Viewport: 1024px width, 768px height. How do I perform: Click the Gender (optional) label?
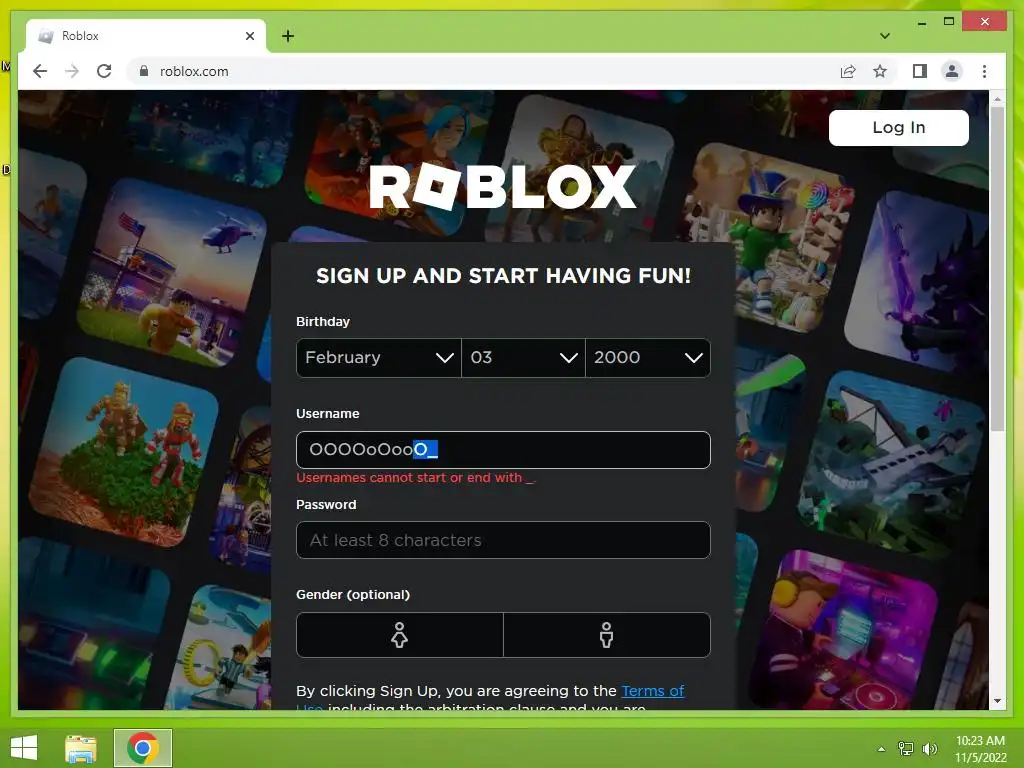click(x=353, y=594)
